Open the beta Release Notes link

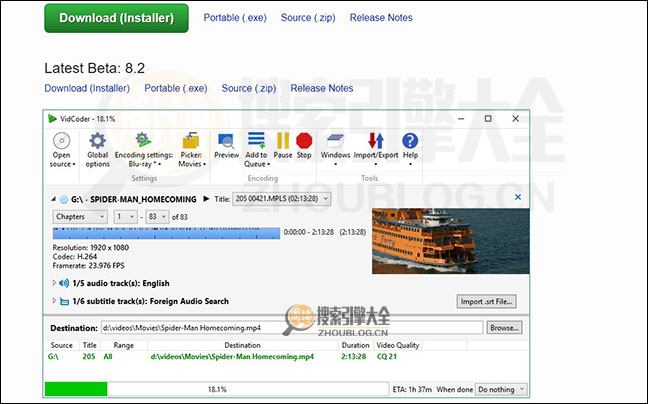tap(322, 88)
